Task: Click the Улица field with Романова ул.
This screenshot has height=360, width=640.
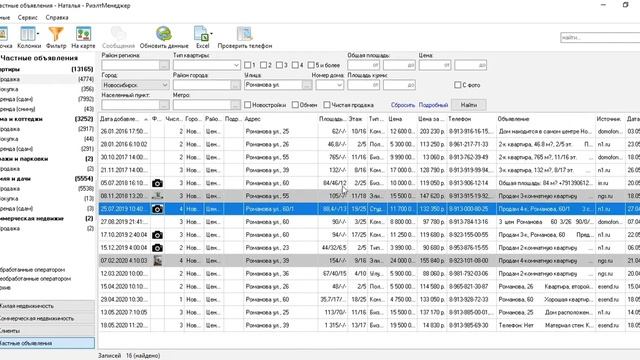Action: (x=273, y=85)
